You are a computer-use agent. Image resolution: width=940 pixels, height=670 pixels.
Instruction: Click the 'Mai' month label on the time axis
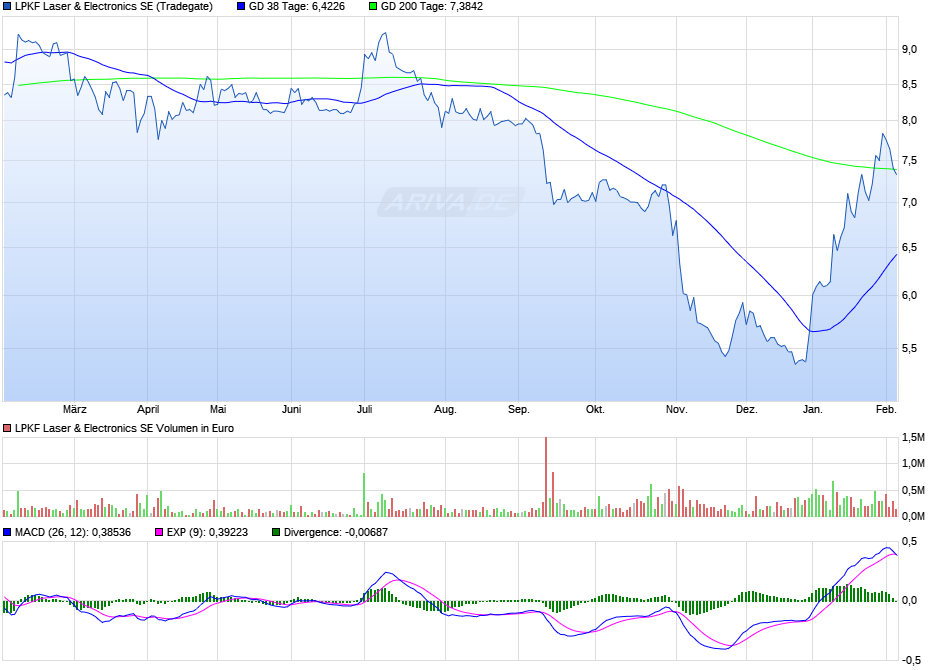coord(218,409)
